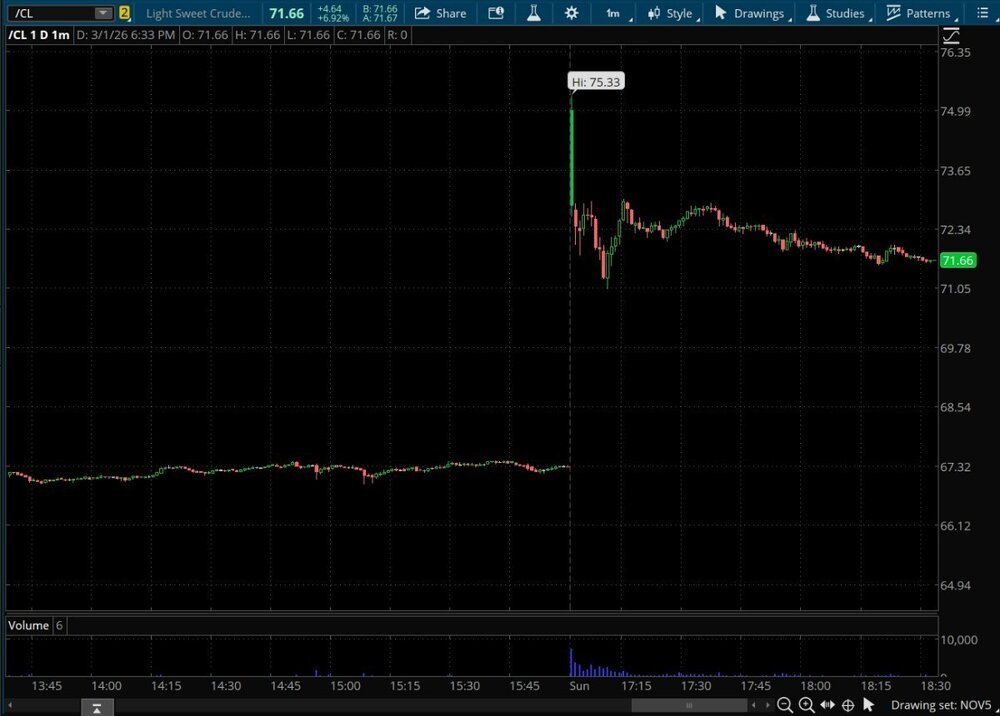Image resolution: width=1000 pixels, height=716 pixels.
Task: Toggle price axis scale icon at top right
Action: pyautogui.click(x=951, y=35)
